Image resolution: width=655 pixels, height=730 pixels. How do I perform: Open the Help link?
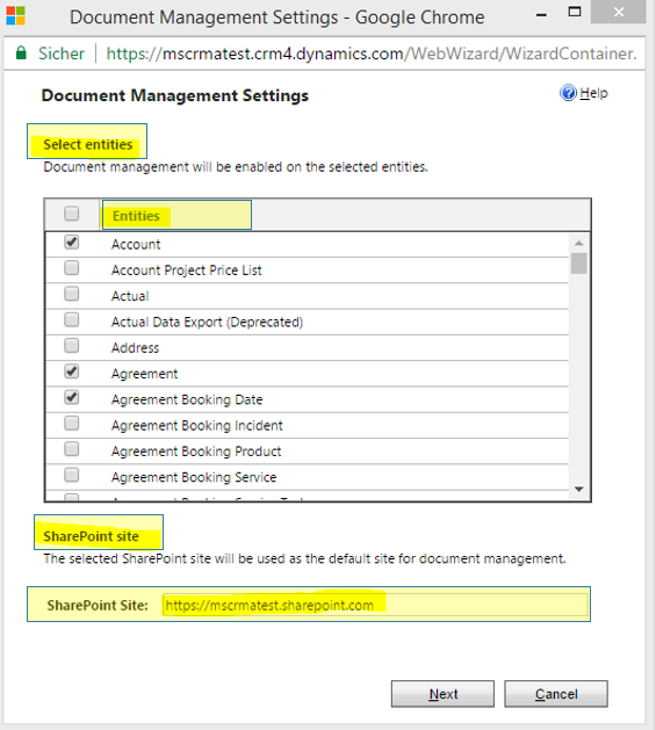pyautogui.click(x=594, y=93)
